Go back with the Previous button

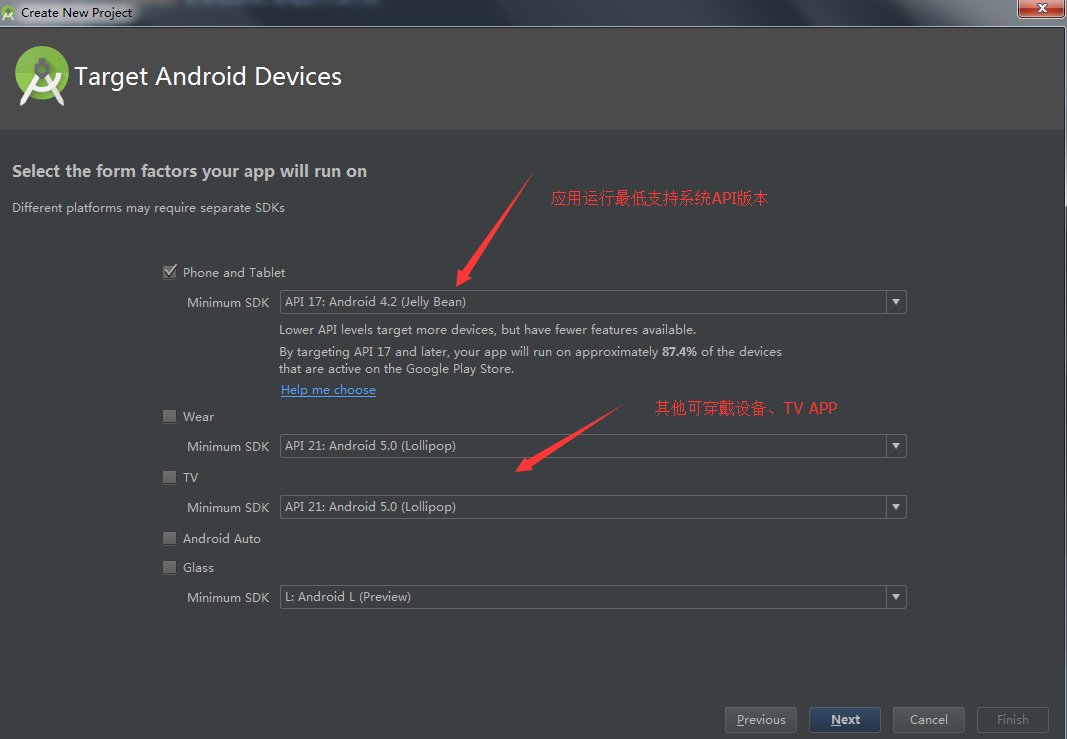point(761,720)
